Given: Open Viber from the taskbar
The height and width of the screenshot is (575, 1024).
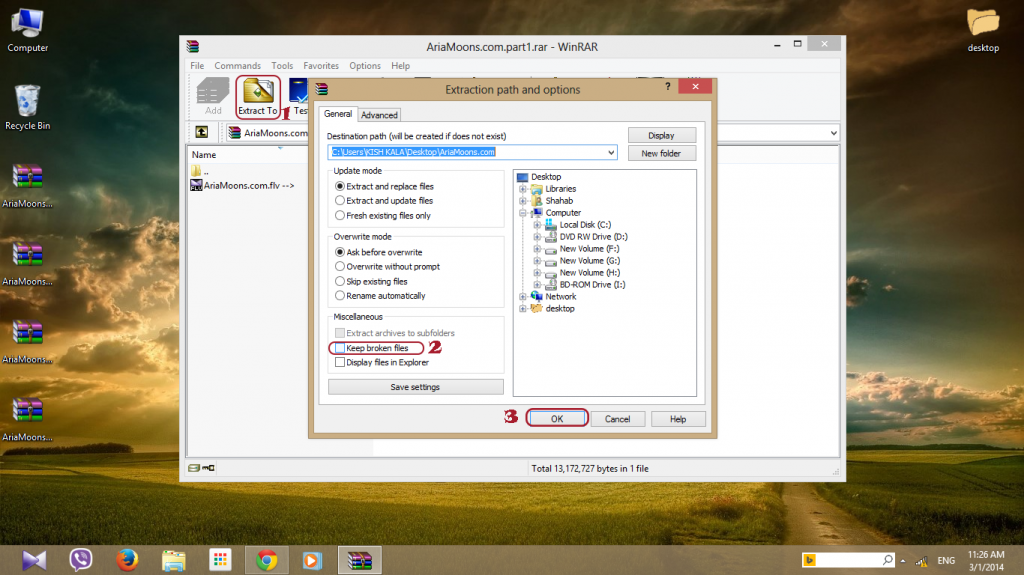Looking at the screenshot, I should click(x=81, y=560).
